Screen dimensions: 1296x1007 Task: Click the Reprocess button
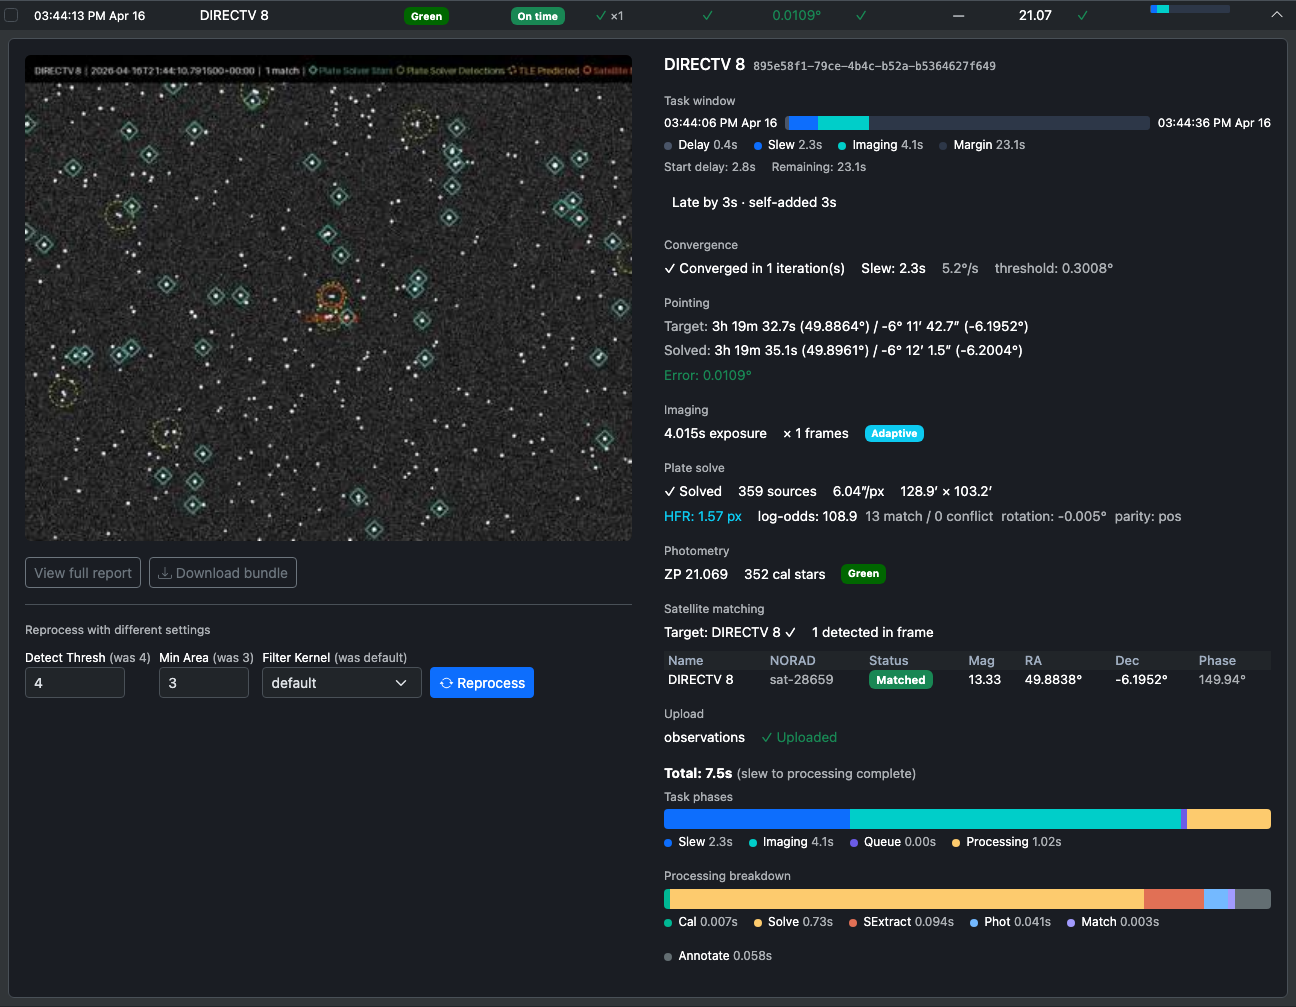[482, 683]
